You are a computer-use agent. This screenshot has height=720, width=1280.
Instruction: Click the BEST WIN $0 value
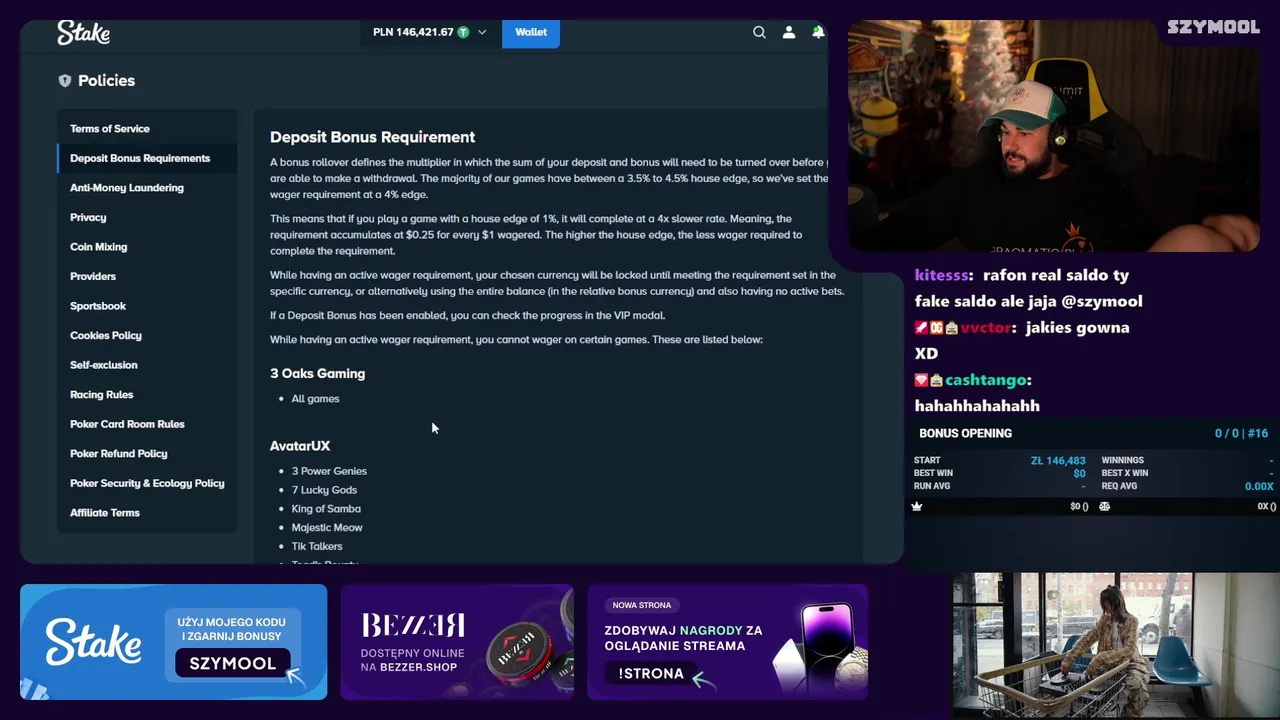point(1079,474)
